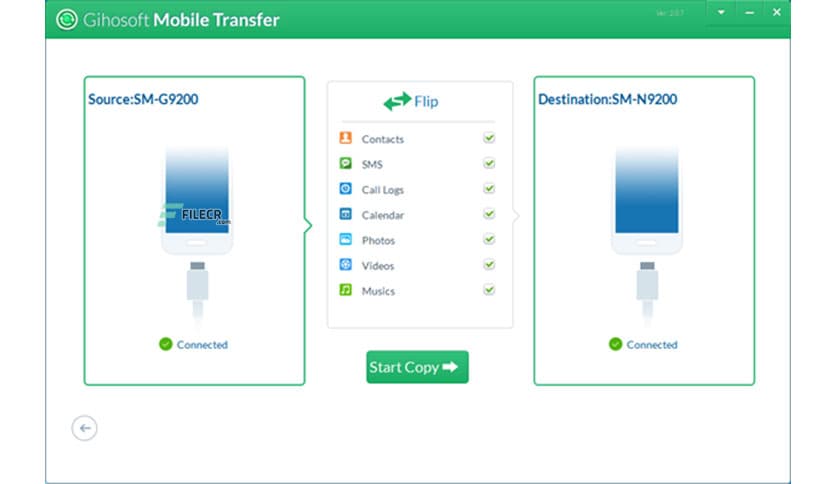
Task: Click the source phone image
Action: pos(197,200)
